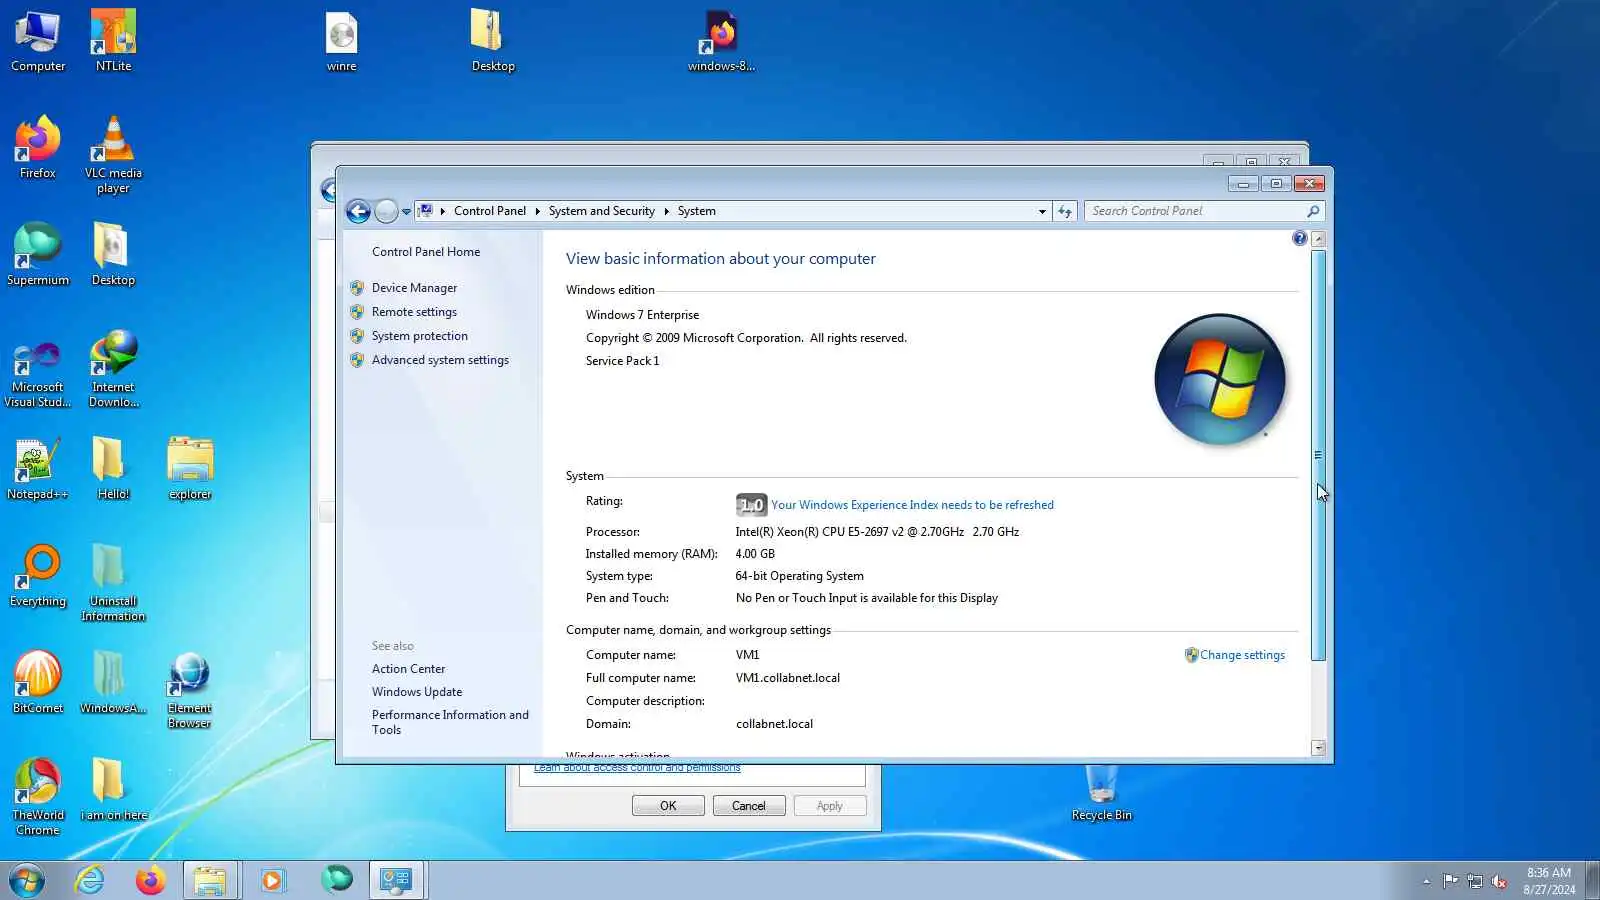The width and height of the screenshot is (1600, 900).
Task: Select the Notepad++ desktop icon
Action: click(x=38, y=469)
